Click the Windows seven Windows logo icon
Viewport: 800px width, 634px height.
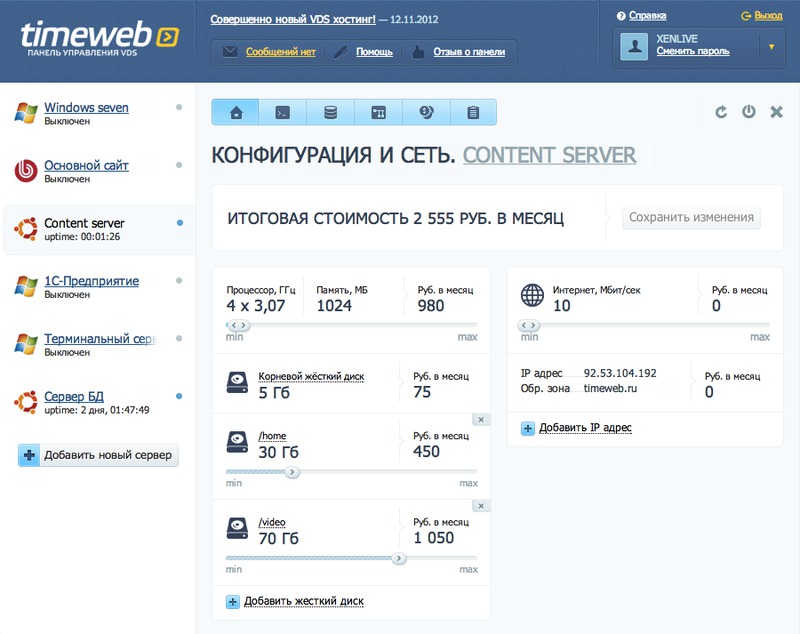click(26, 113)
